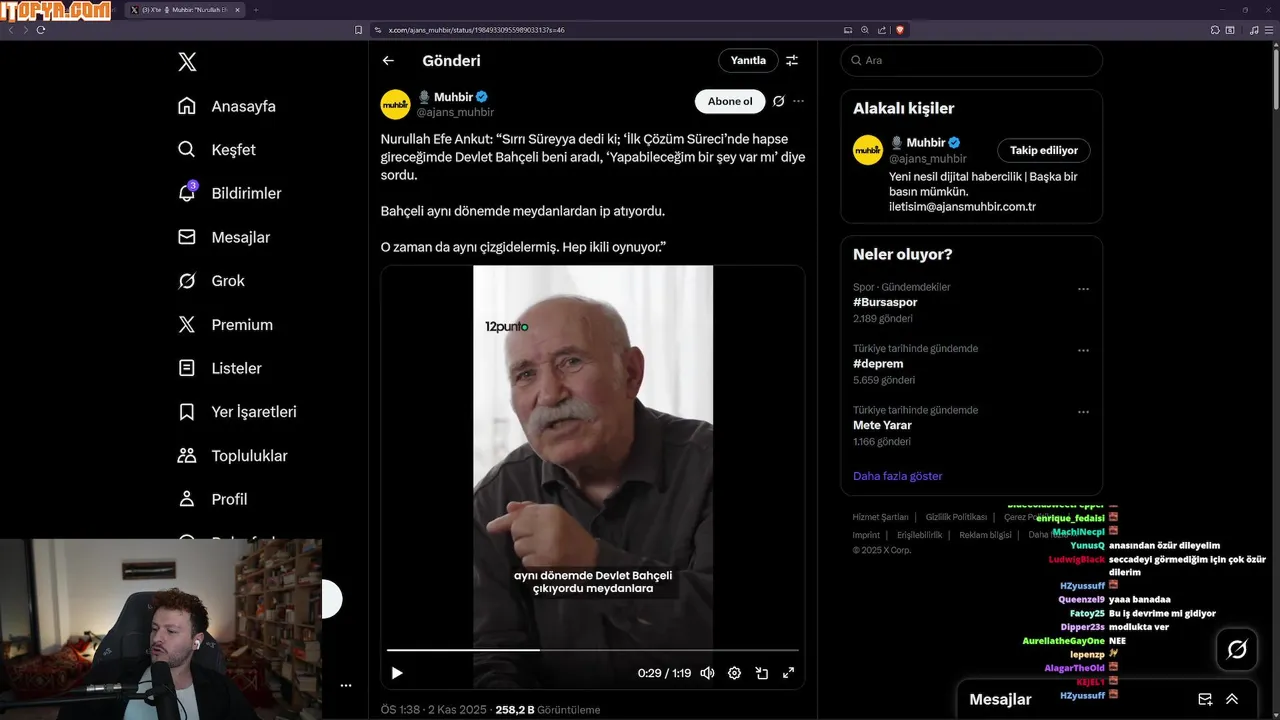This screenshot has width=1280, height=720.
Task: Open Grok from the left sidebar
Action: point(210,281)
